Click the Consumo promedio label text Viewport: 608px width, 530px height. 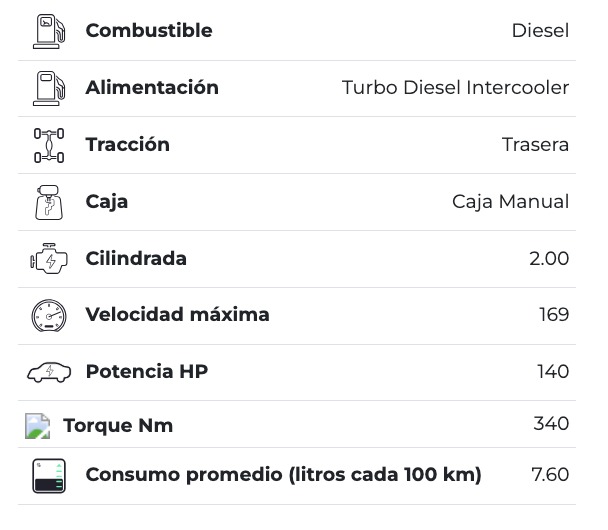(283, 475)
